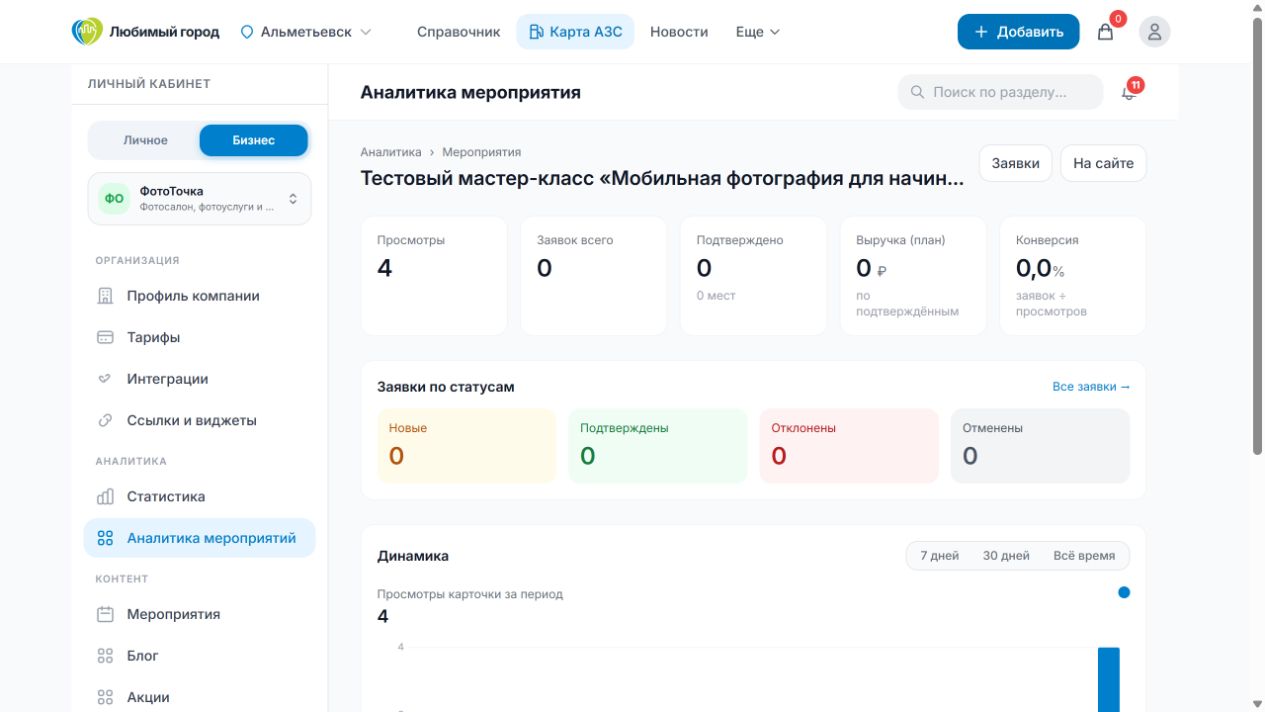Click the На сайте button
Viewport: 1265px width, 712px height.
[1103, 163]
